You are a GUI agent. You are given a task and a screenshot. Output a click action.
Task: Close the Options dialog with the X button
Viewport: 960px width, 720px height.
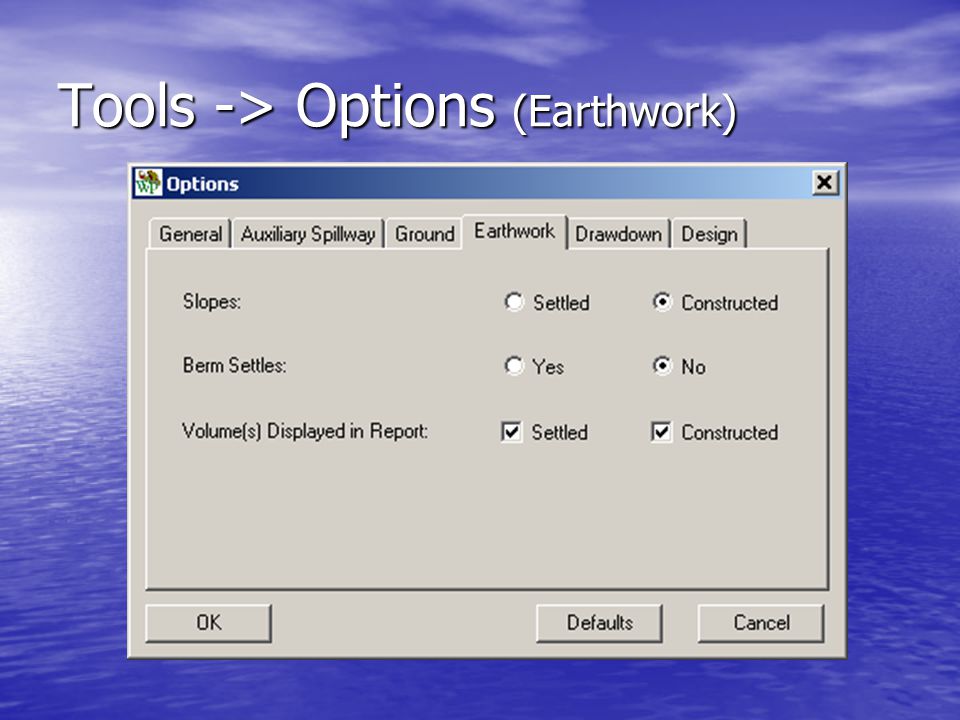click(x=825, y=182)
